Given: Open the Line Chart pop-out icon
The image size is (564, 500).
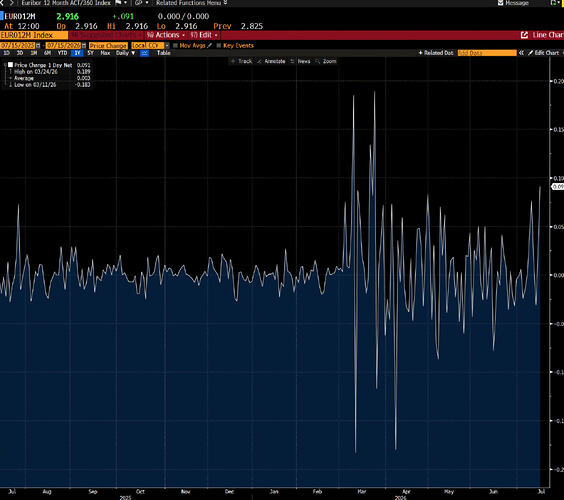Looking at the screenshot, I should (x=524, y=35).
